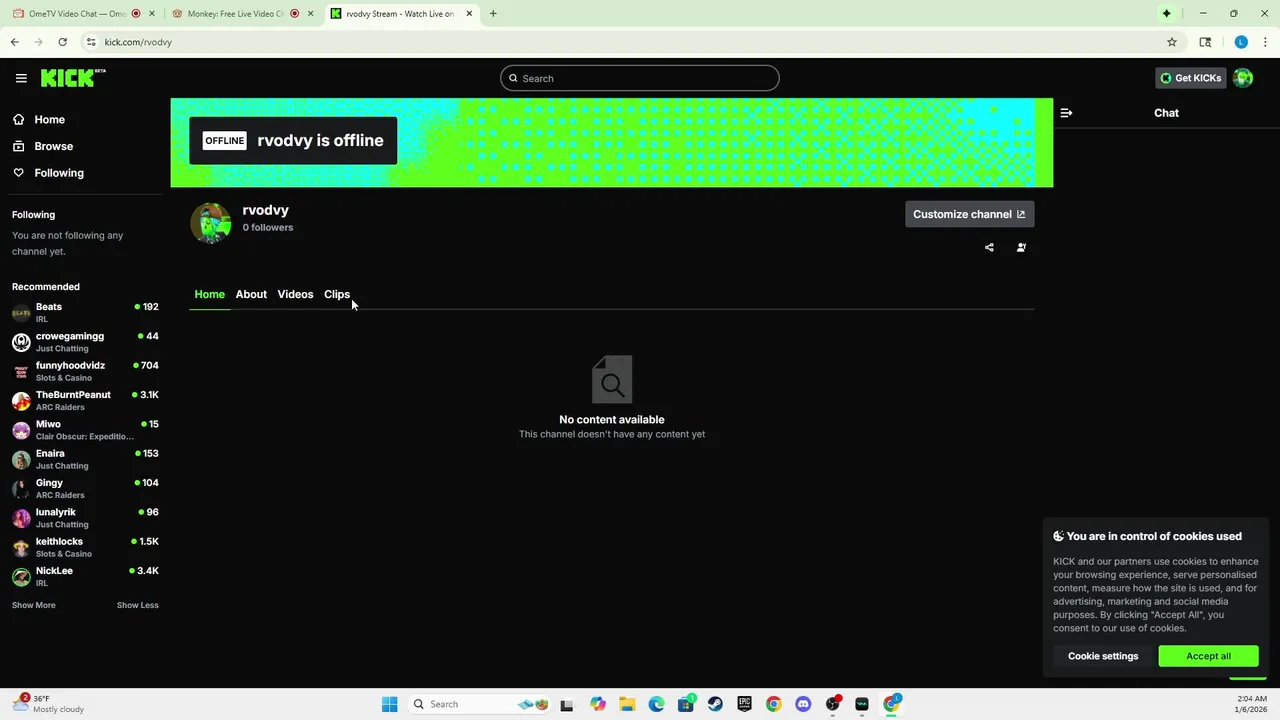Open recommended channel Beats
This screenshot has width=1280, height=720.
(x=85, y=312)
